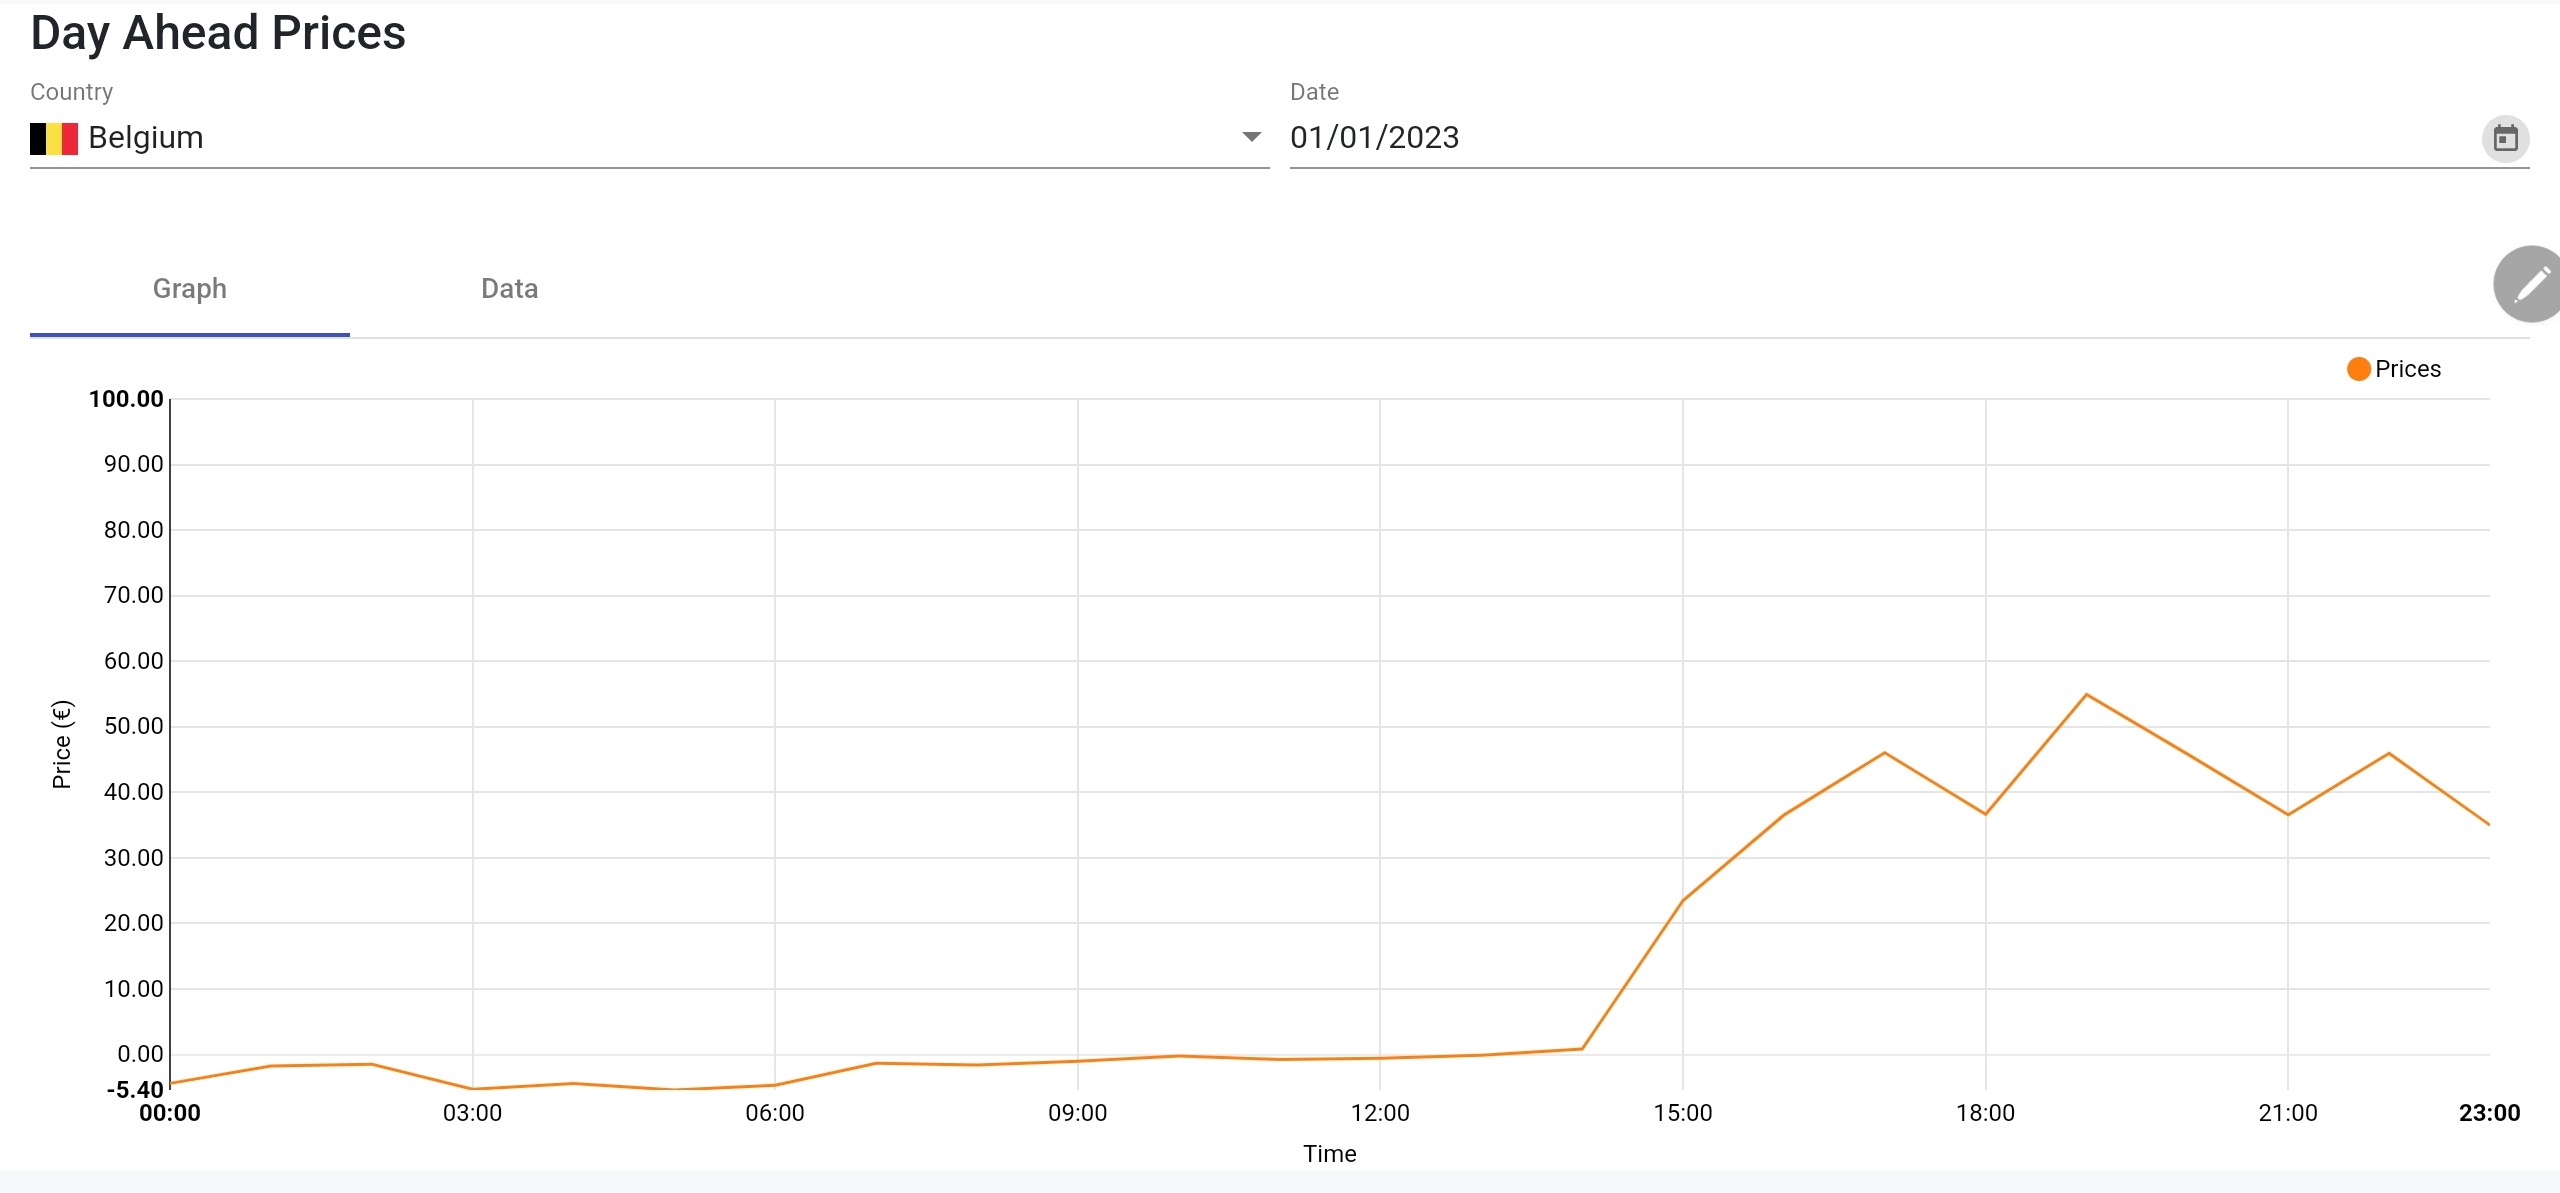This screenshot has height=1193, width=2560.
Task: Select the Graph tab
Action: 189,289
